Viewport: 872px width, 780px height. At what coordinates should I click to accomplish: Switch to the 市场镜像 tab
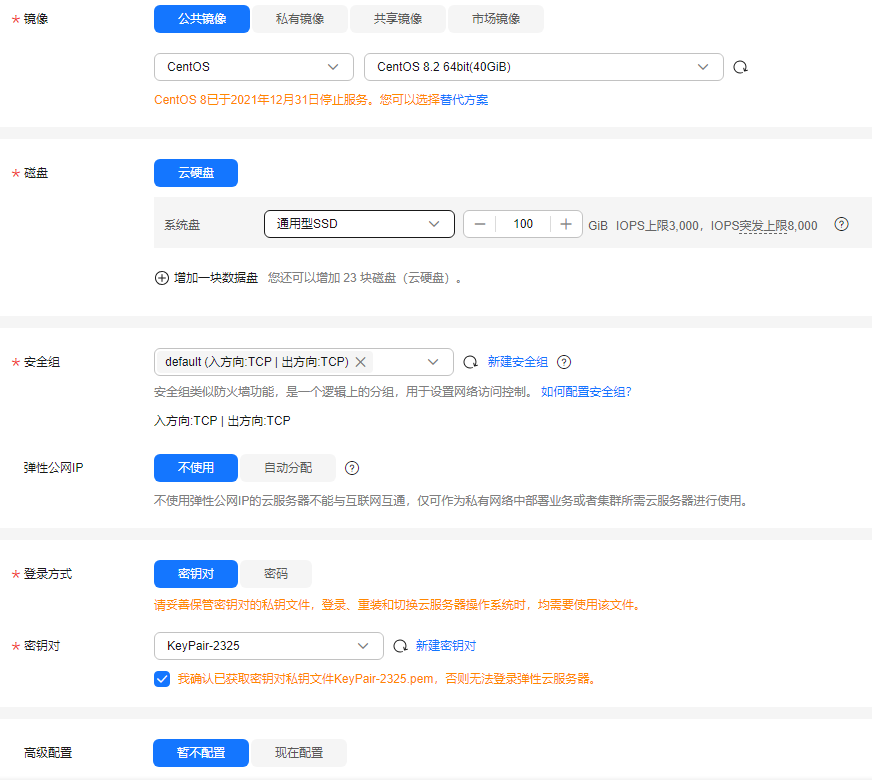(x=496, y=19)
